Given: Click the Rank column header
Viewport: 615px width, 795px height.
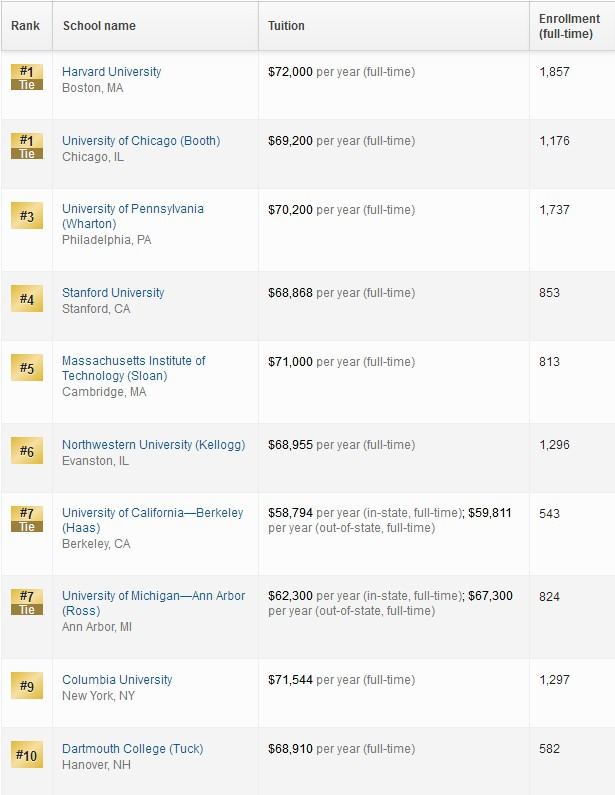Looking at the screenshot, I should [x=25, y=26].
